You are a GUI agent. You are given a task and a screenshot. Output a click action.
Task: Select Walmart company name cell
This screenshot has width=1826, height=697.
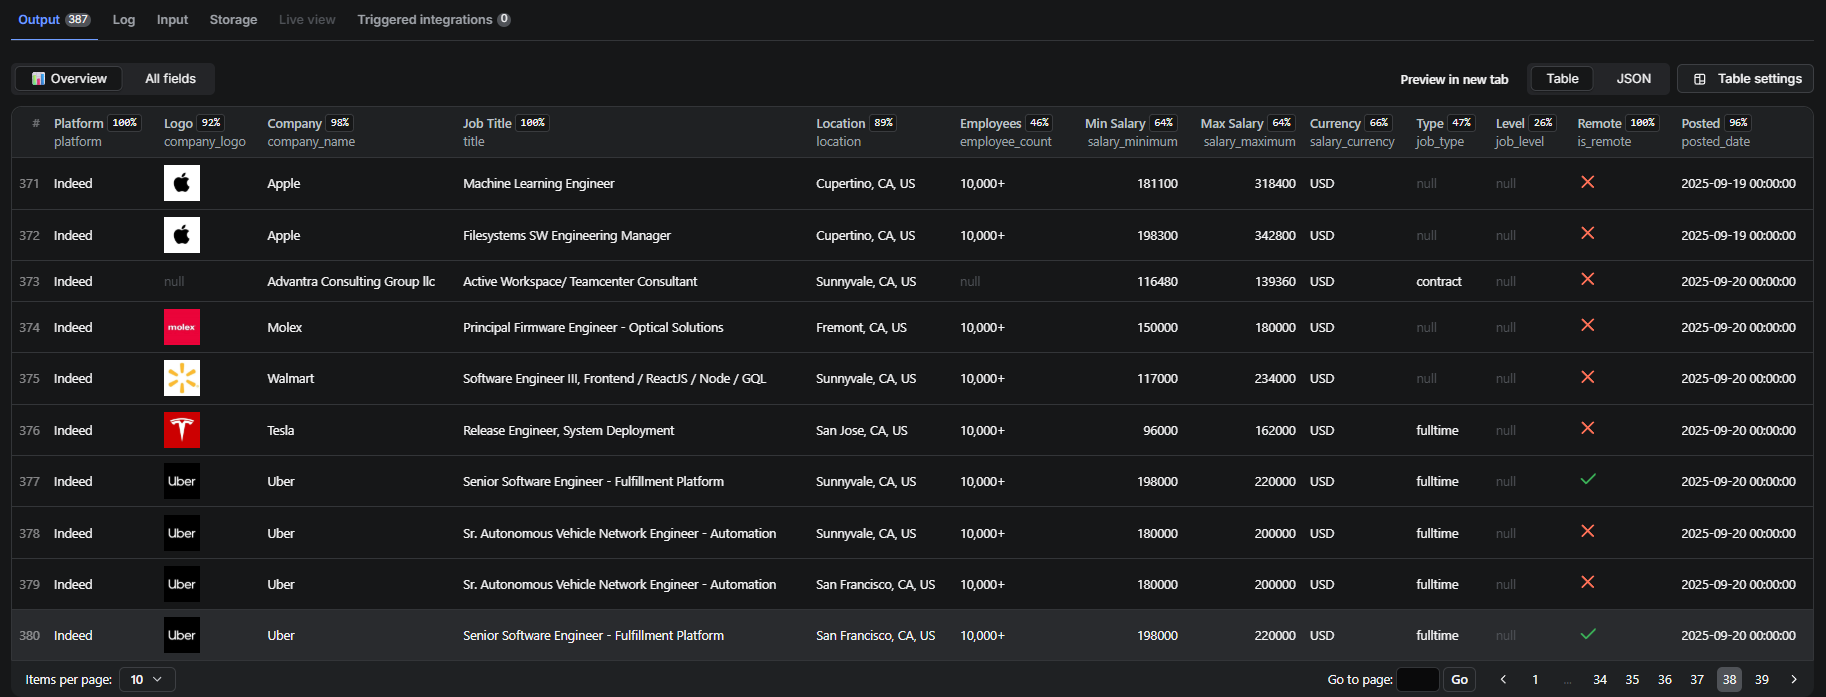point(290,379)
